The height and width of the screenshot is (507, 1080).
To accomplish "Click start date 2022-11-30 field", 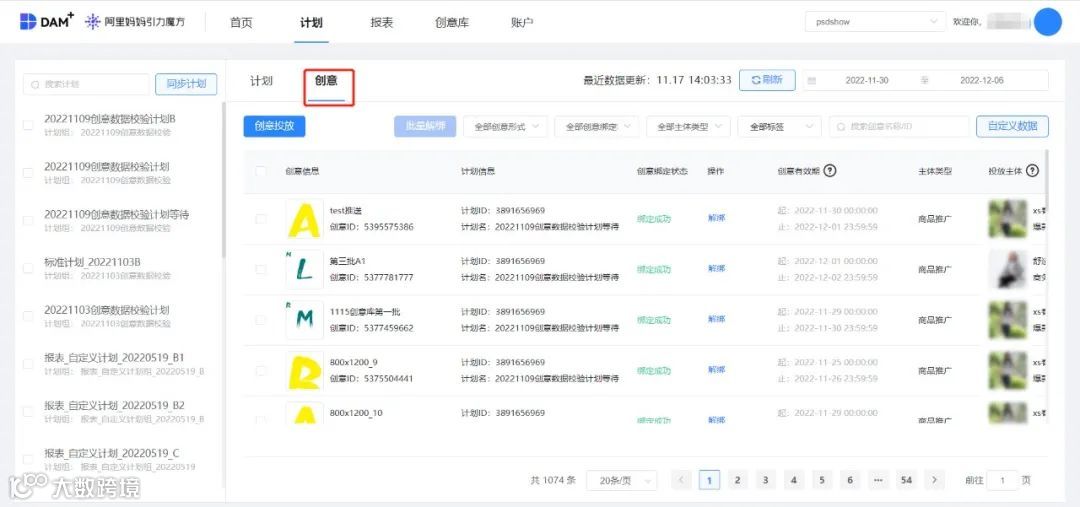I will (866, 81).
